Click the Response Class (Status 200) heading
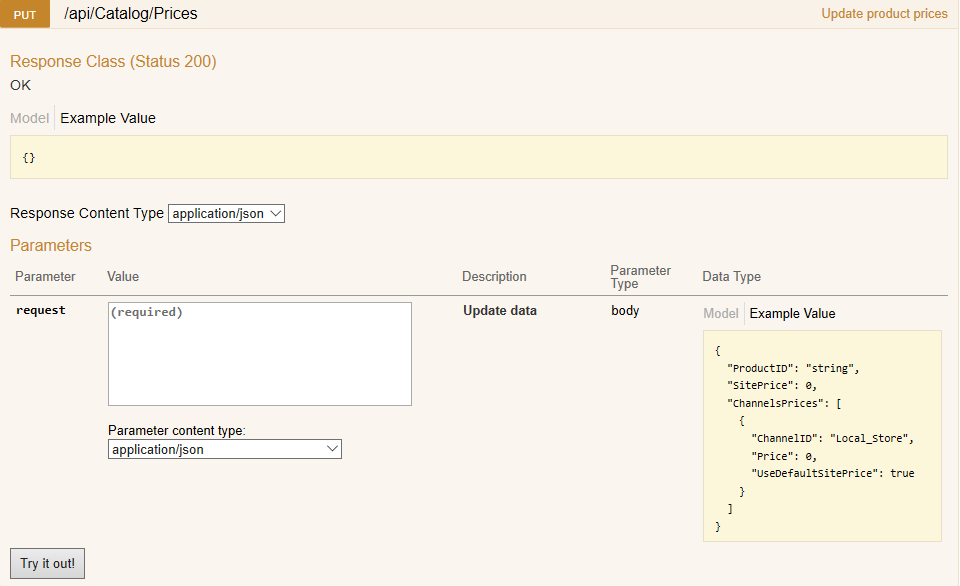Viewport: 960px width, 586px height. (x=113, y=61)
